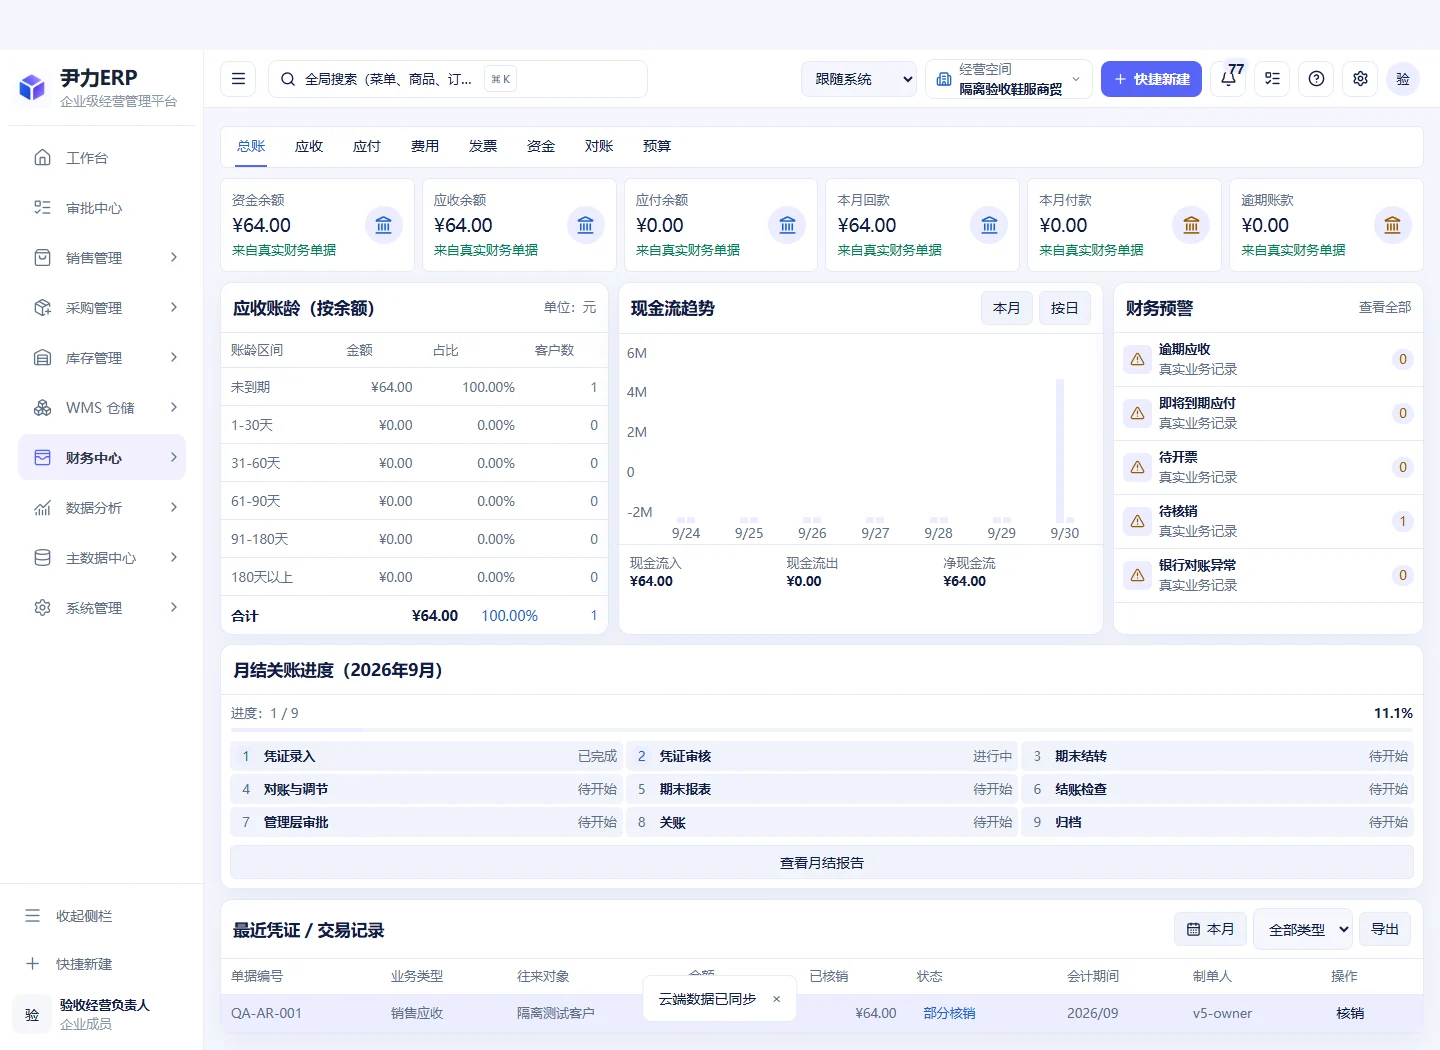Open the help question mark icon

click(x=1316, y=79)
